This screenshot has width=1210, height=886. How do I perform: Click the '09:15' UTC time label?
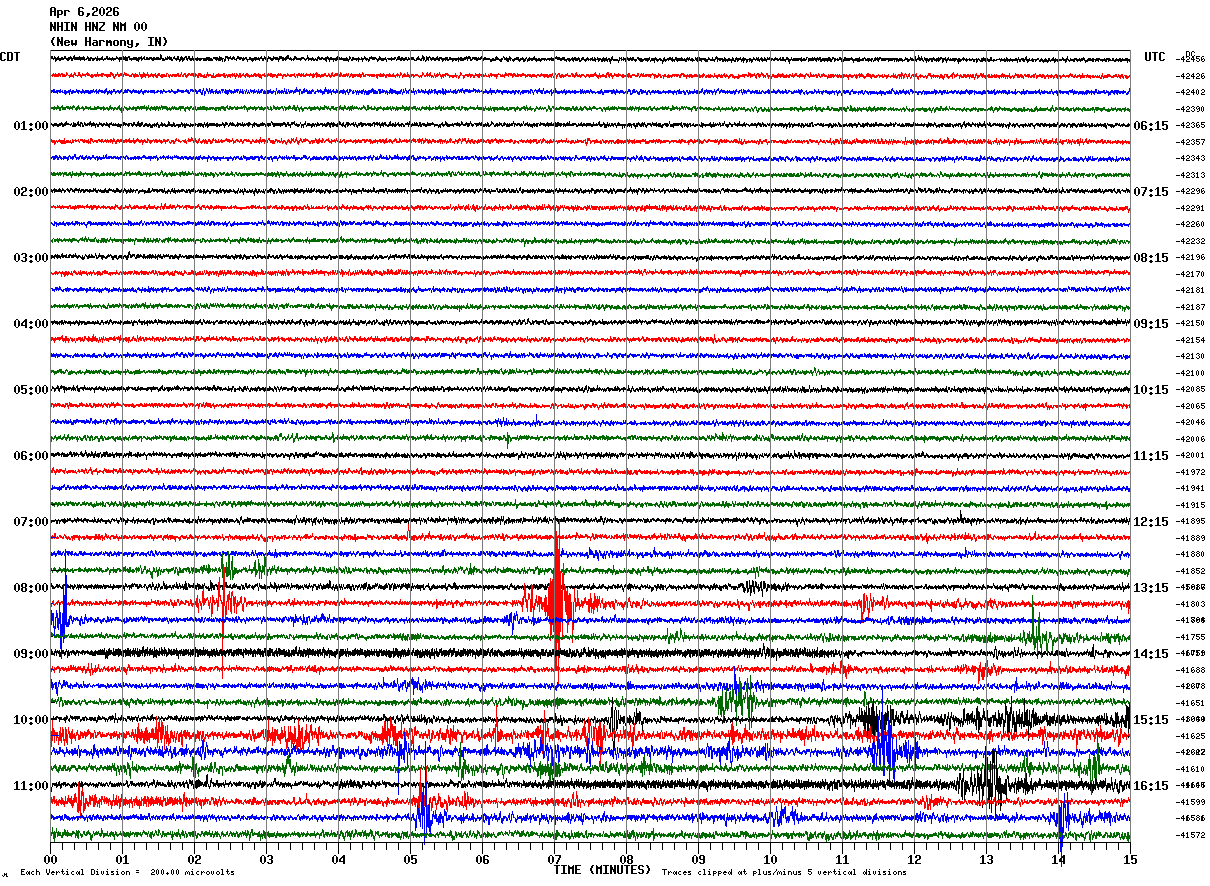coord(1151,324)
